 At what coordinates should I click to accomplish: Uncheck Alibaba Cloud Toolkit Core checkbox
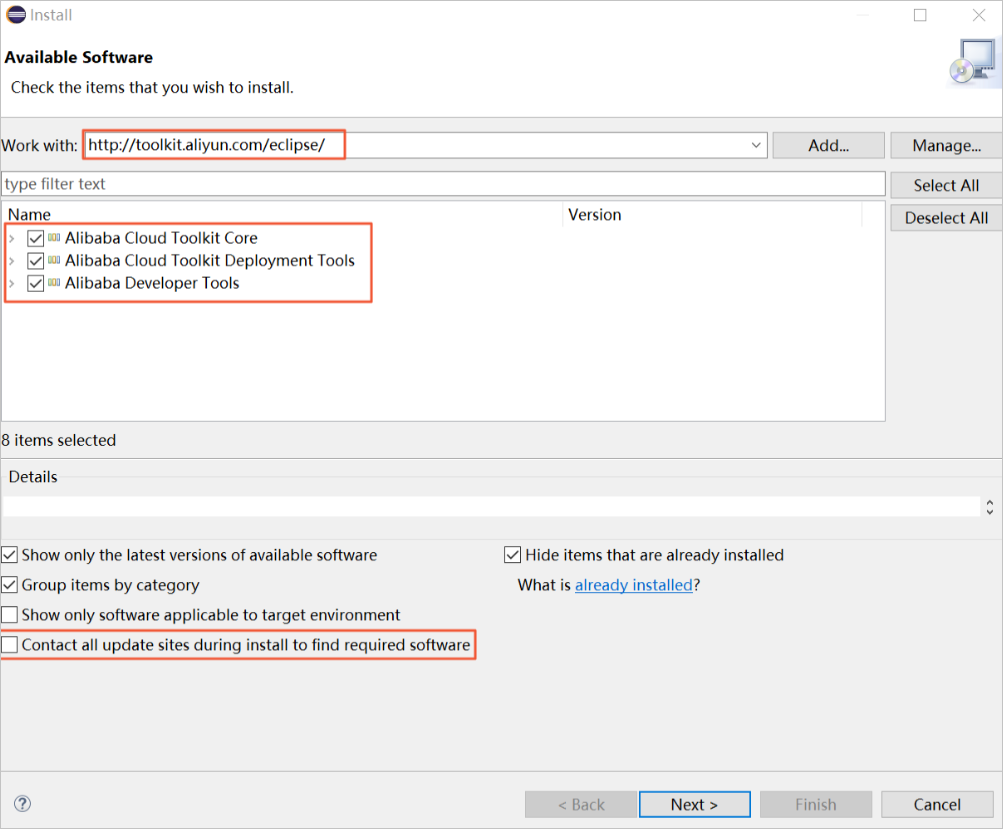point(35,238)
